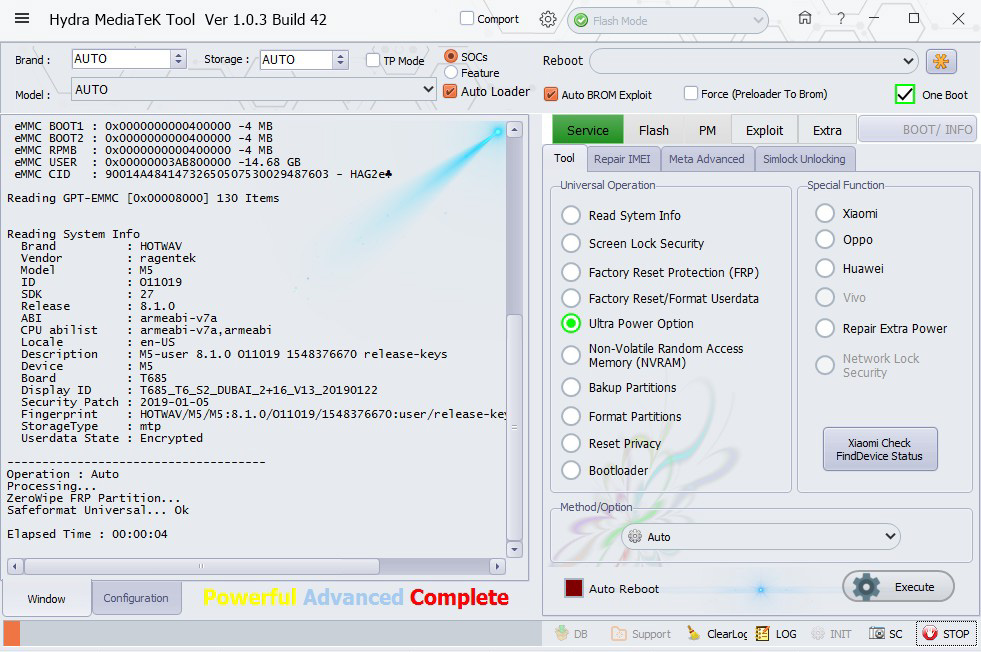The width and height of the screenshot is (981, 652).
Task: Click the Flash Mode green check icon
Action: point(581,21)
